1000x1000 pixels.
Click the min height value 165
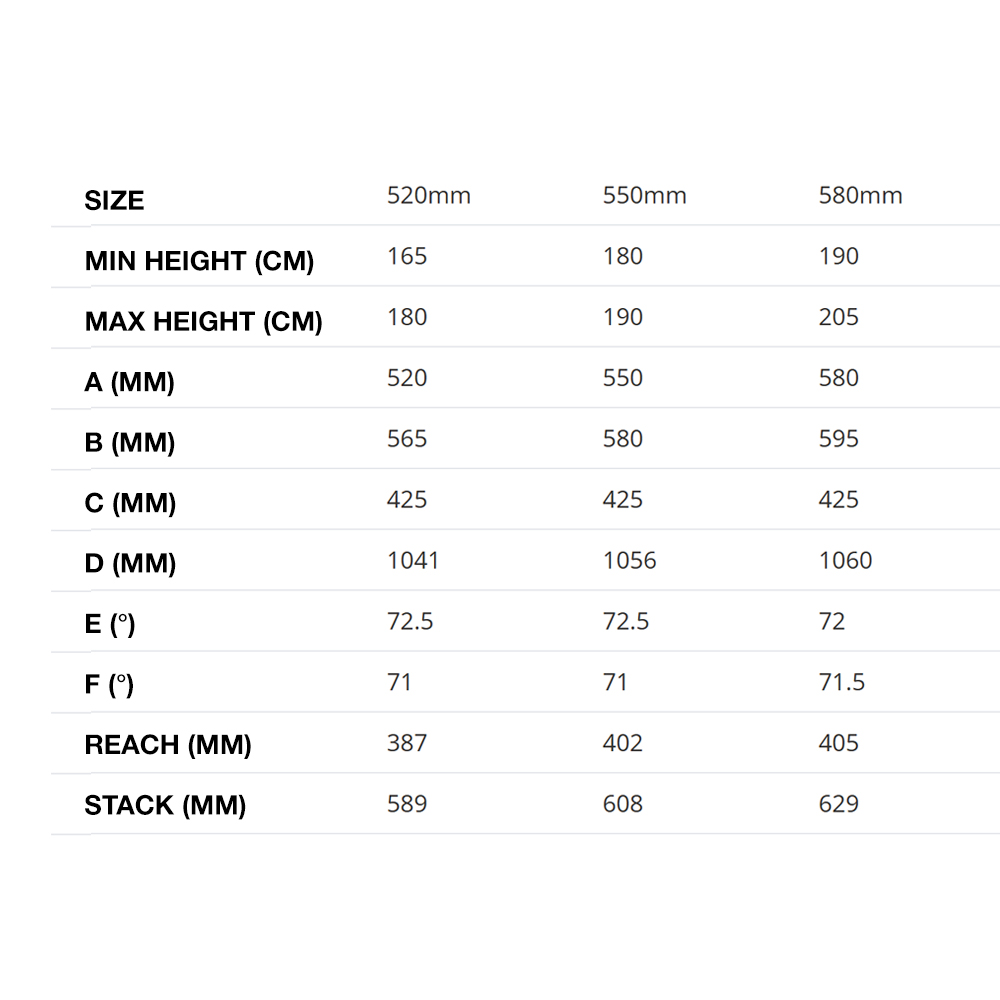[x=407, y=257]
